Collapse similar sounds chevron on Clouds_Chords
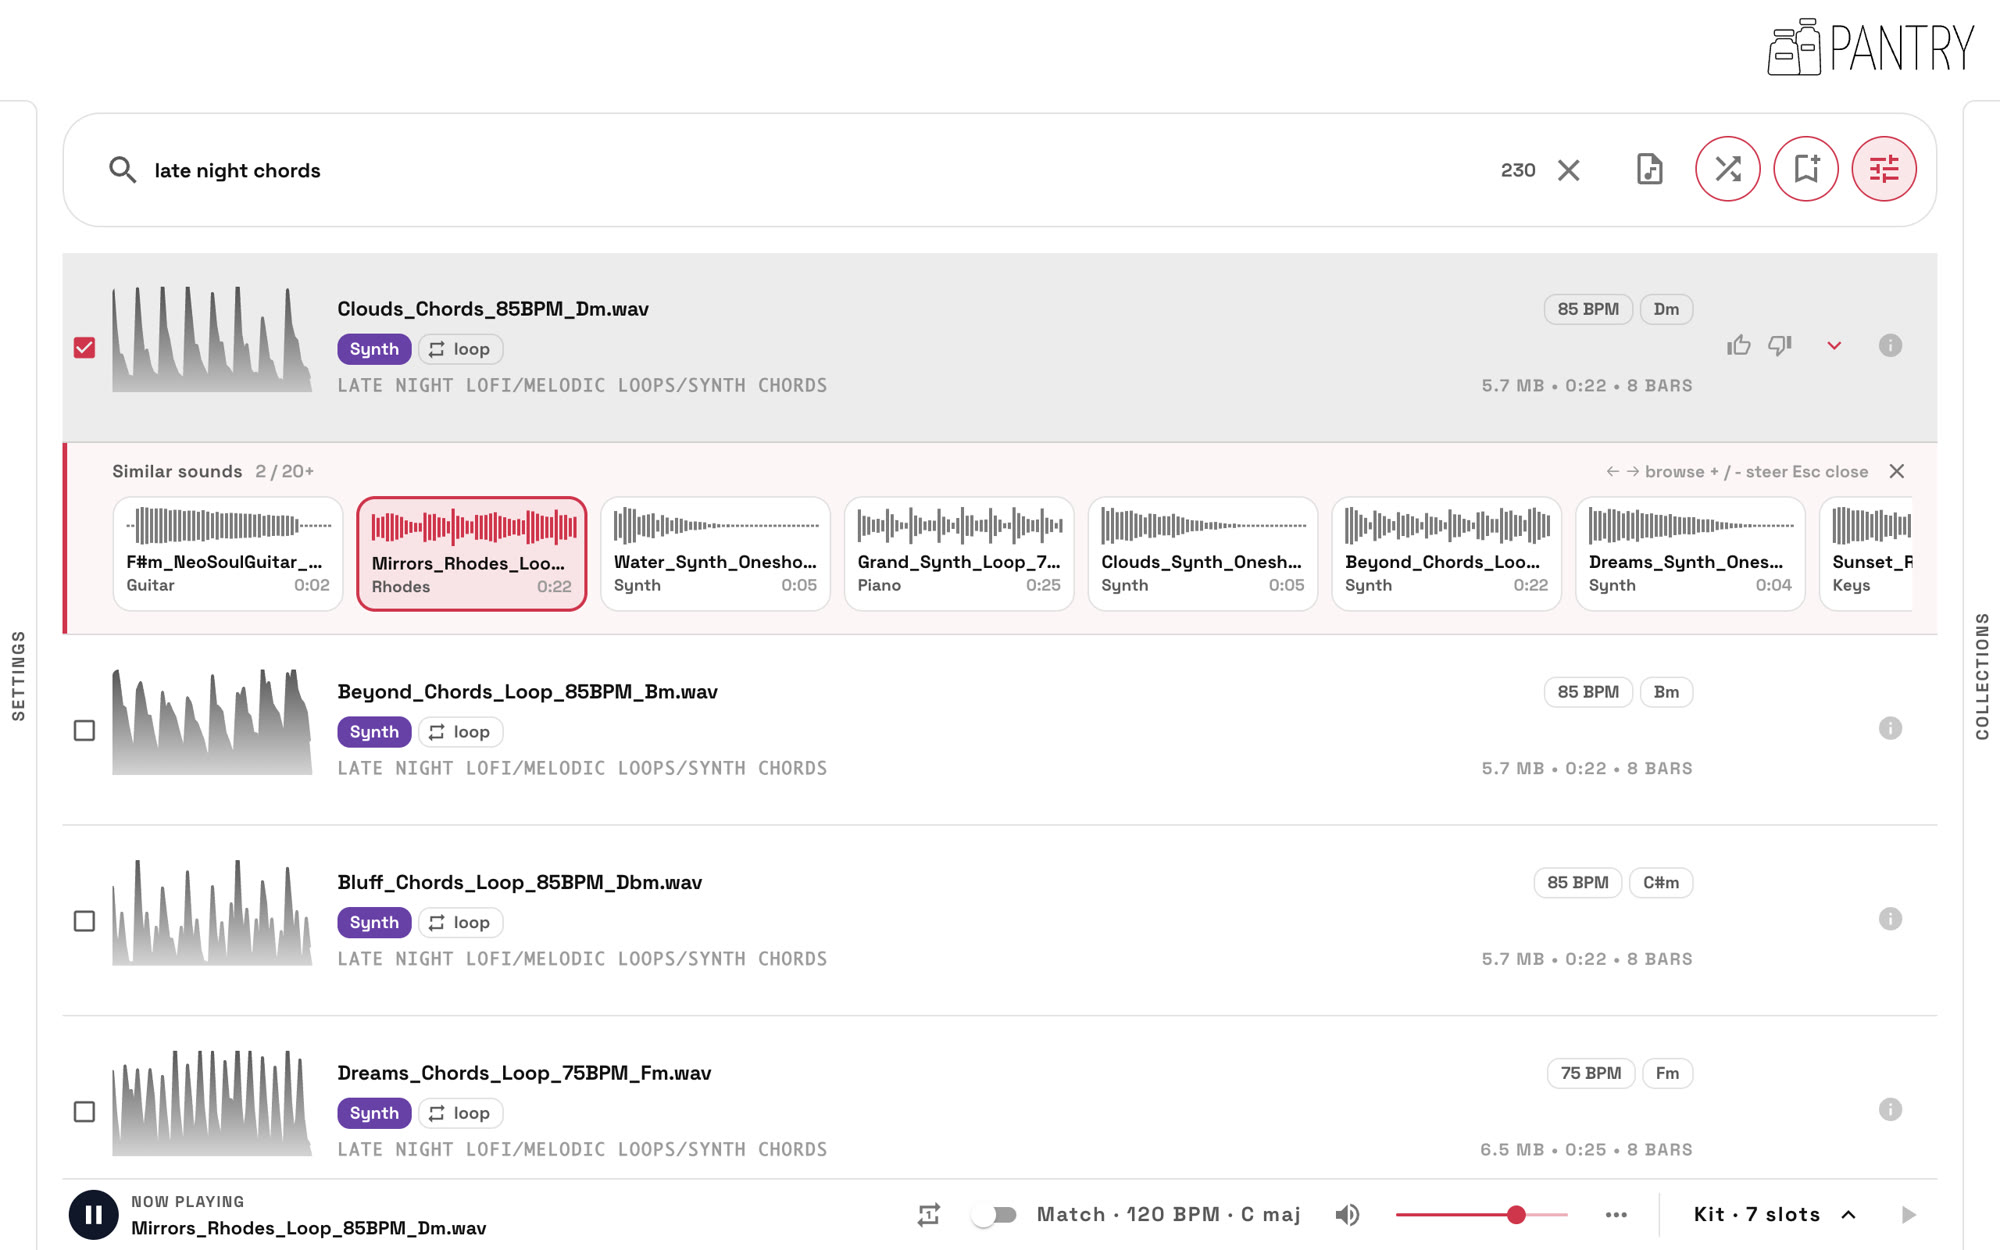Viewport: 2000px width, 1250px height. click(1834, 346)
